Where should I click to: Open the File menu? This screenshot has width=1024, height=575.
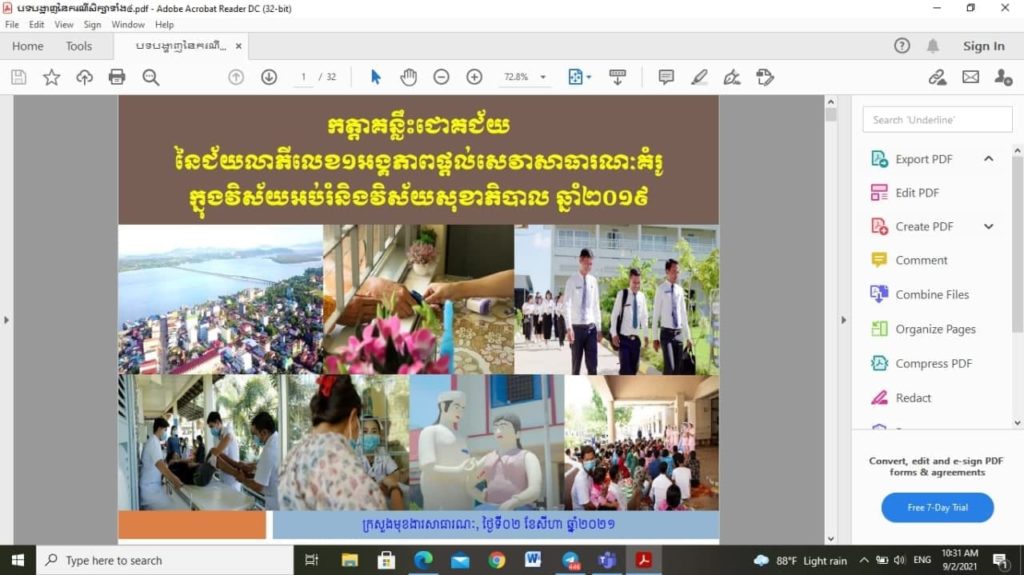click(x=12, y=24)
